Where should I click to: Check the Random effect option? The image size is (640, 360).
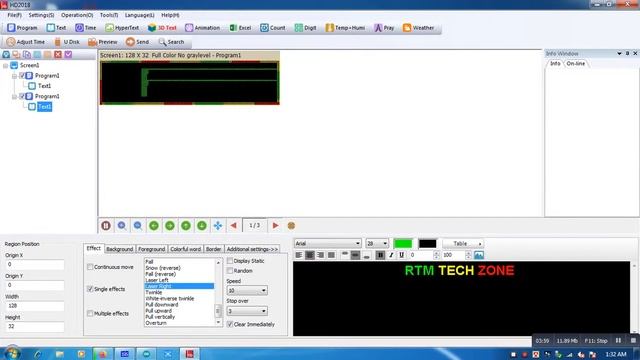point(230,271)
